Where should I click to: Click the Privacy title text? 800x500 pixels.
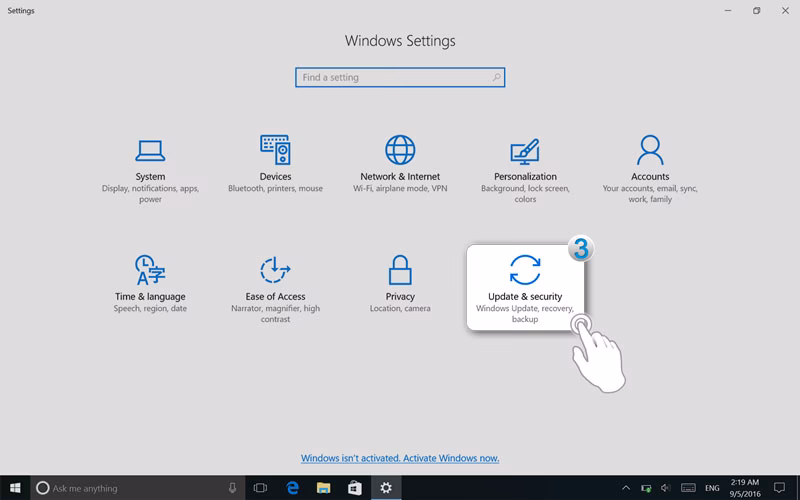400,296
